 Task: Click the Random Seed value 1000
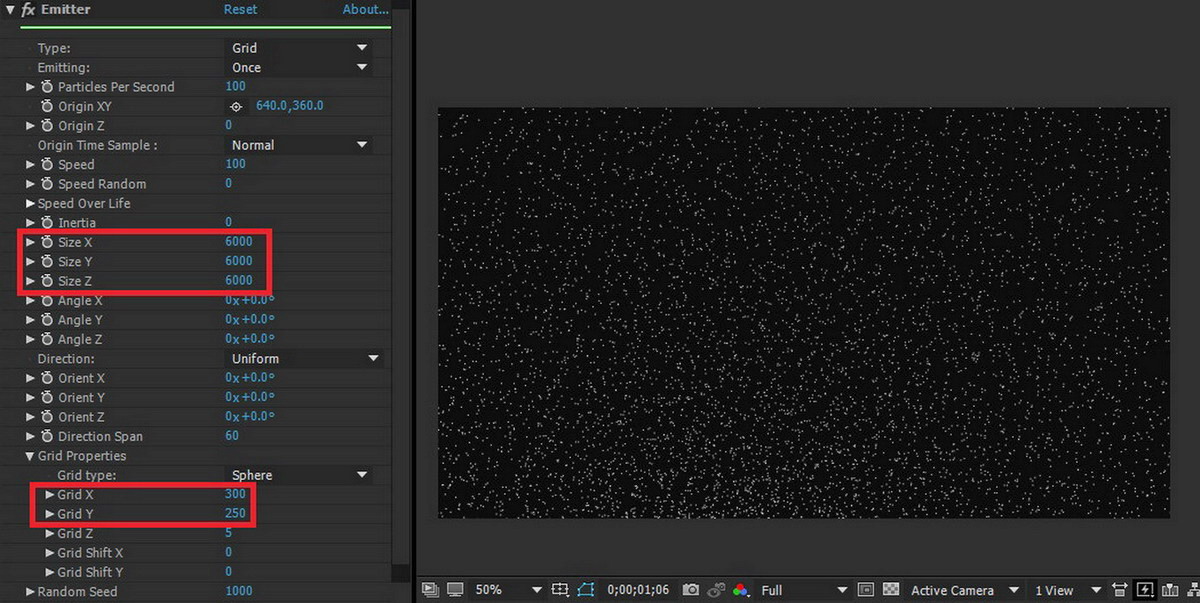pos(239,592)
